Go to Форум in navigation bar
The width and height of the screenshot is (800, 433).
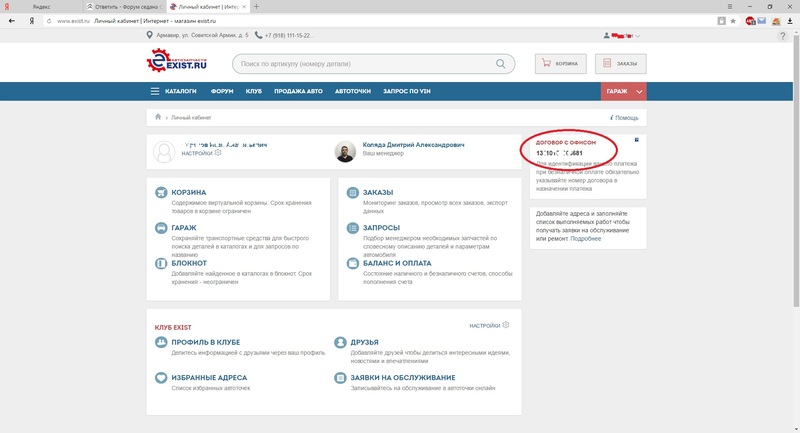coord(222,91)
